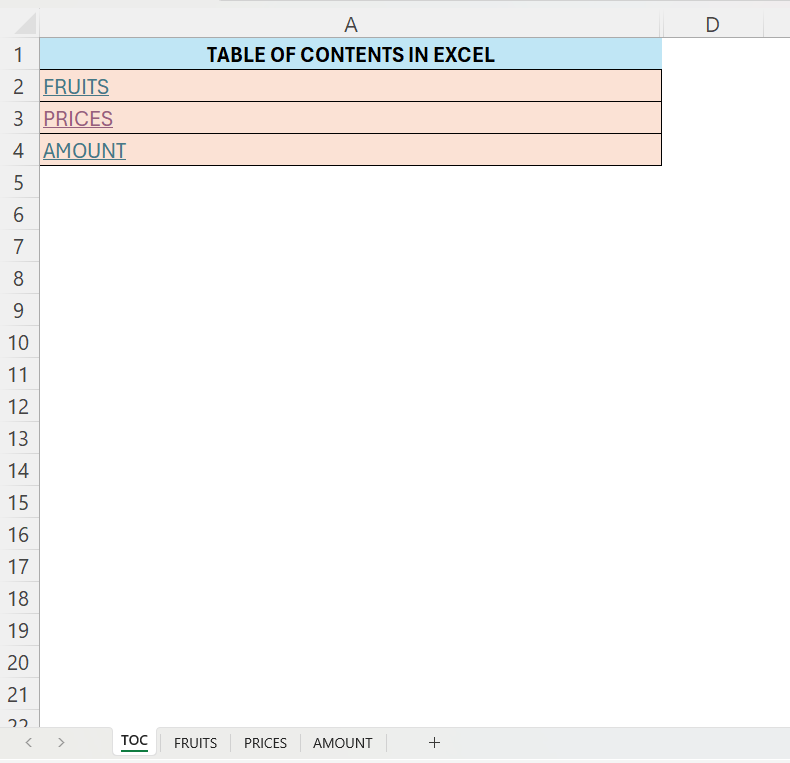Screen dimensions: 790x763
Task: Switch to the FRUITS sheet tab
Action: 195,743
